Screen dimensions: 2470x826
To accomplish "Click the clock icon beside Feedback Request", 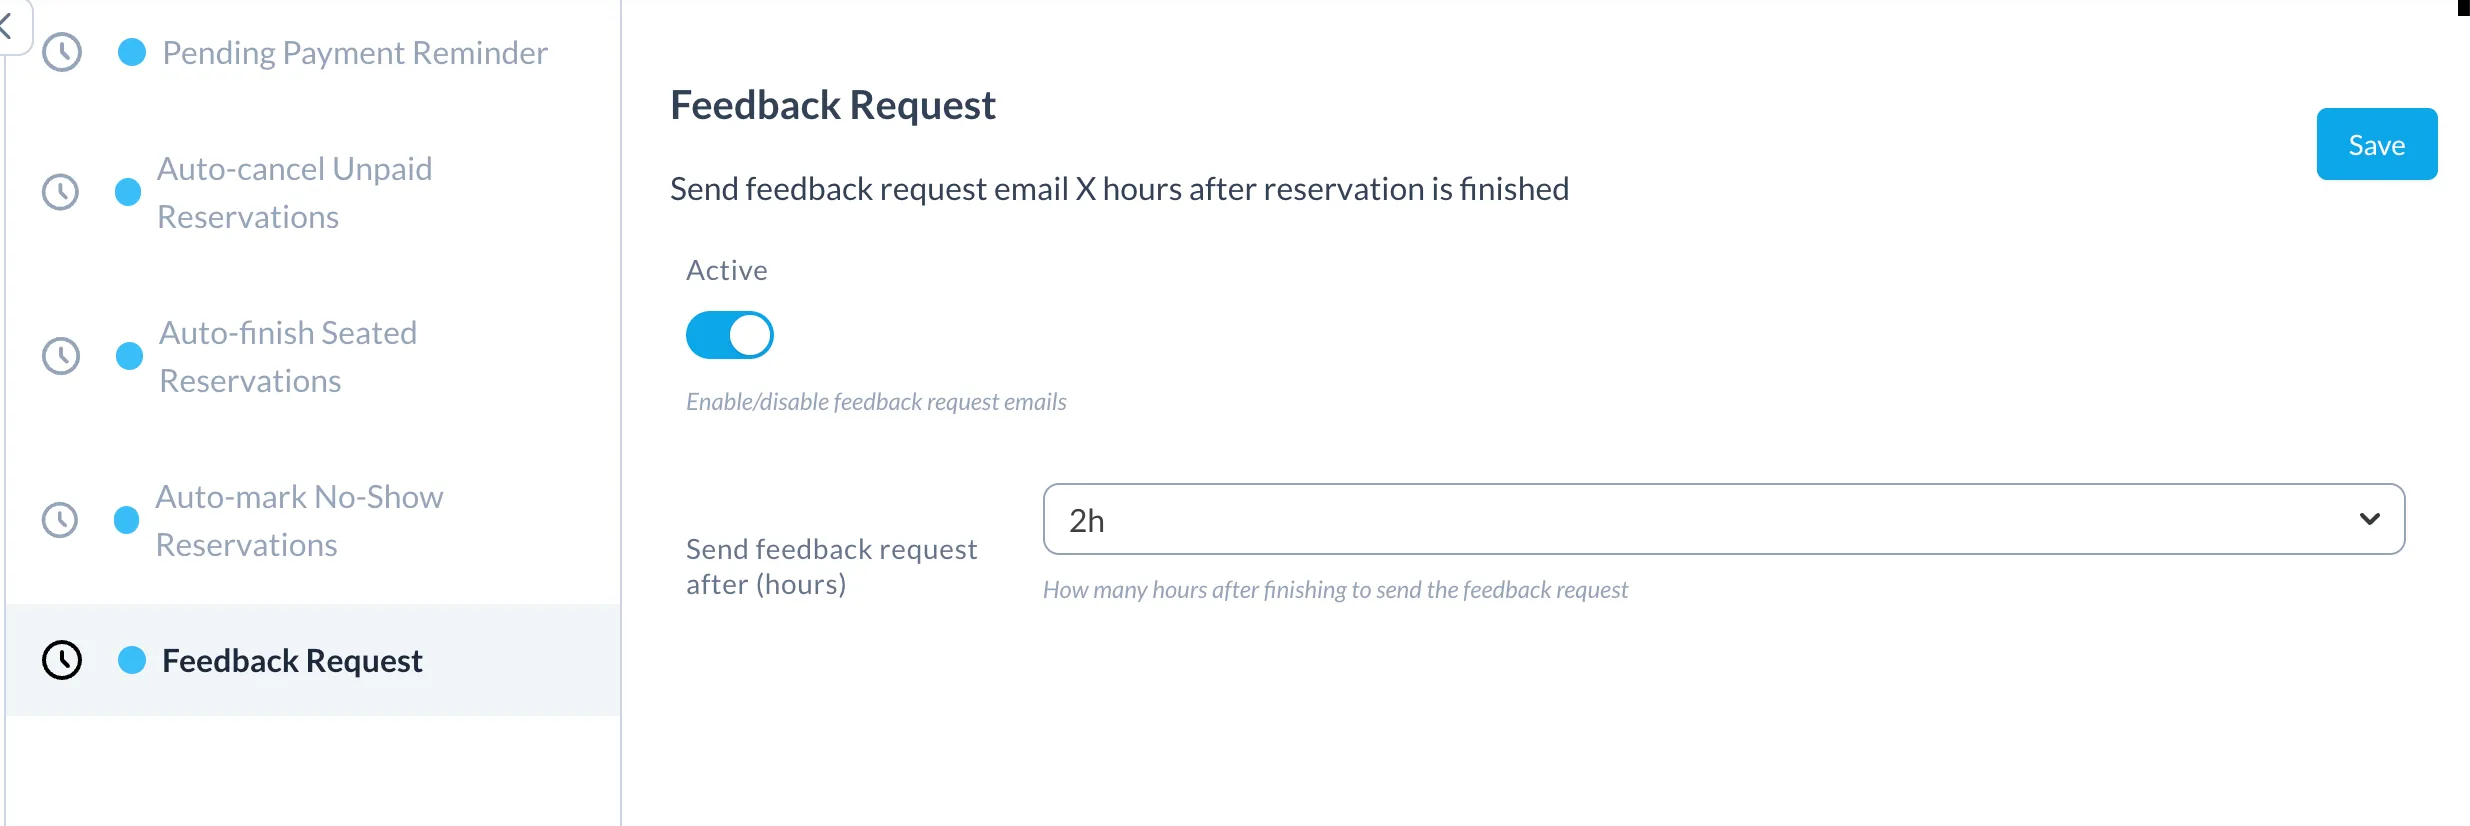I will [62, 660].
